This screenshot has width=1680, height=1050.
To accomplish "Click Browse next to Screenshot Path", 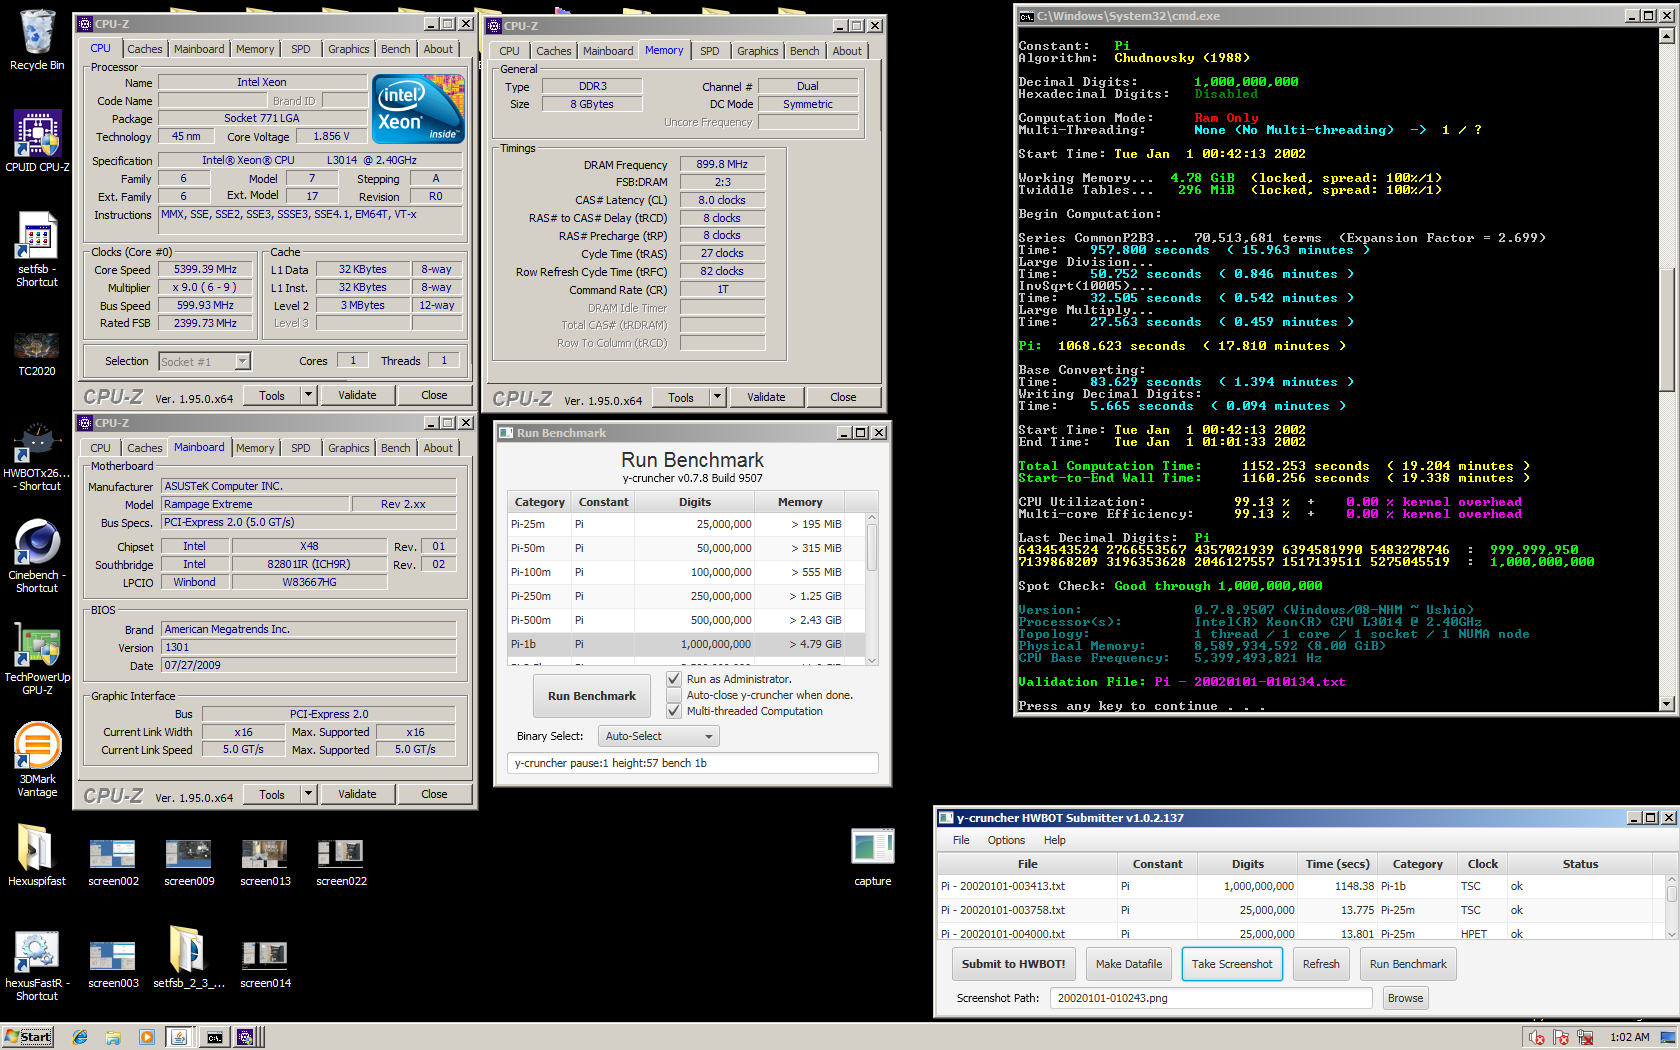I will pos(1405,998).
